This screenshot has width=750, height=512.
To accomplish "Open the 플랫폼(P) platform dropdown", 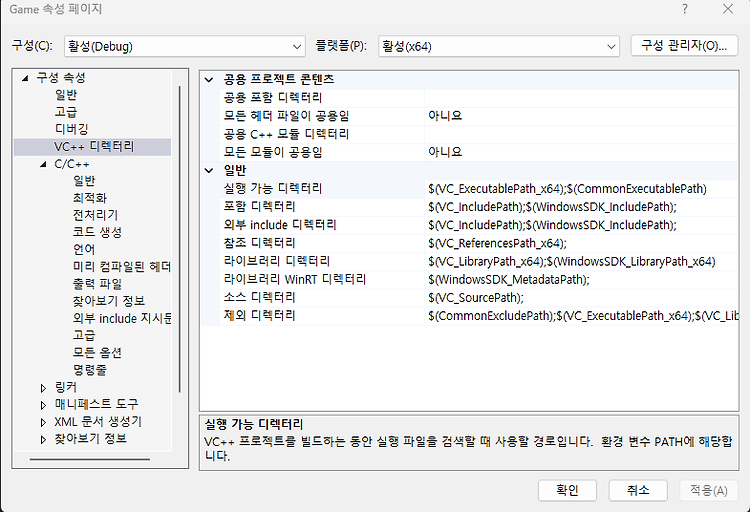I will [x=499, y=46].
